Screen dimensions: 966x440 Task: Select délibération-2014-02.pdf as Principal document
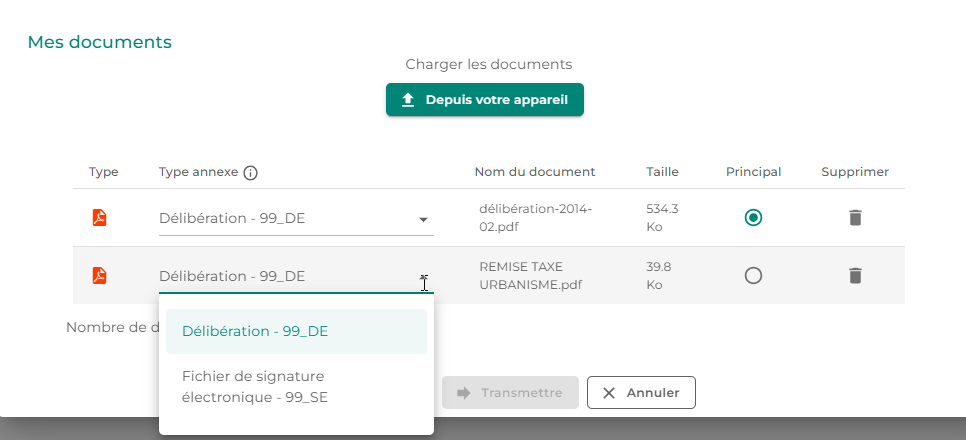coord(754,217)
